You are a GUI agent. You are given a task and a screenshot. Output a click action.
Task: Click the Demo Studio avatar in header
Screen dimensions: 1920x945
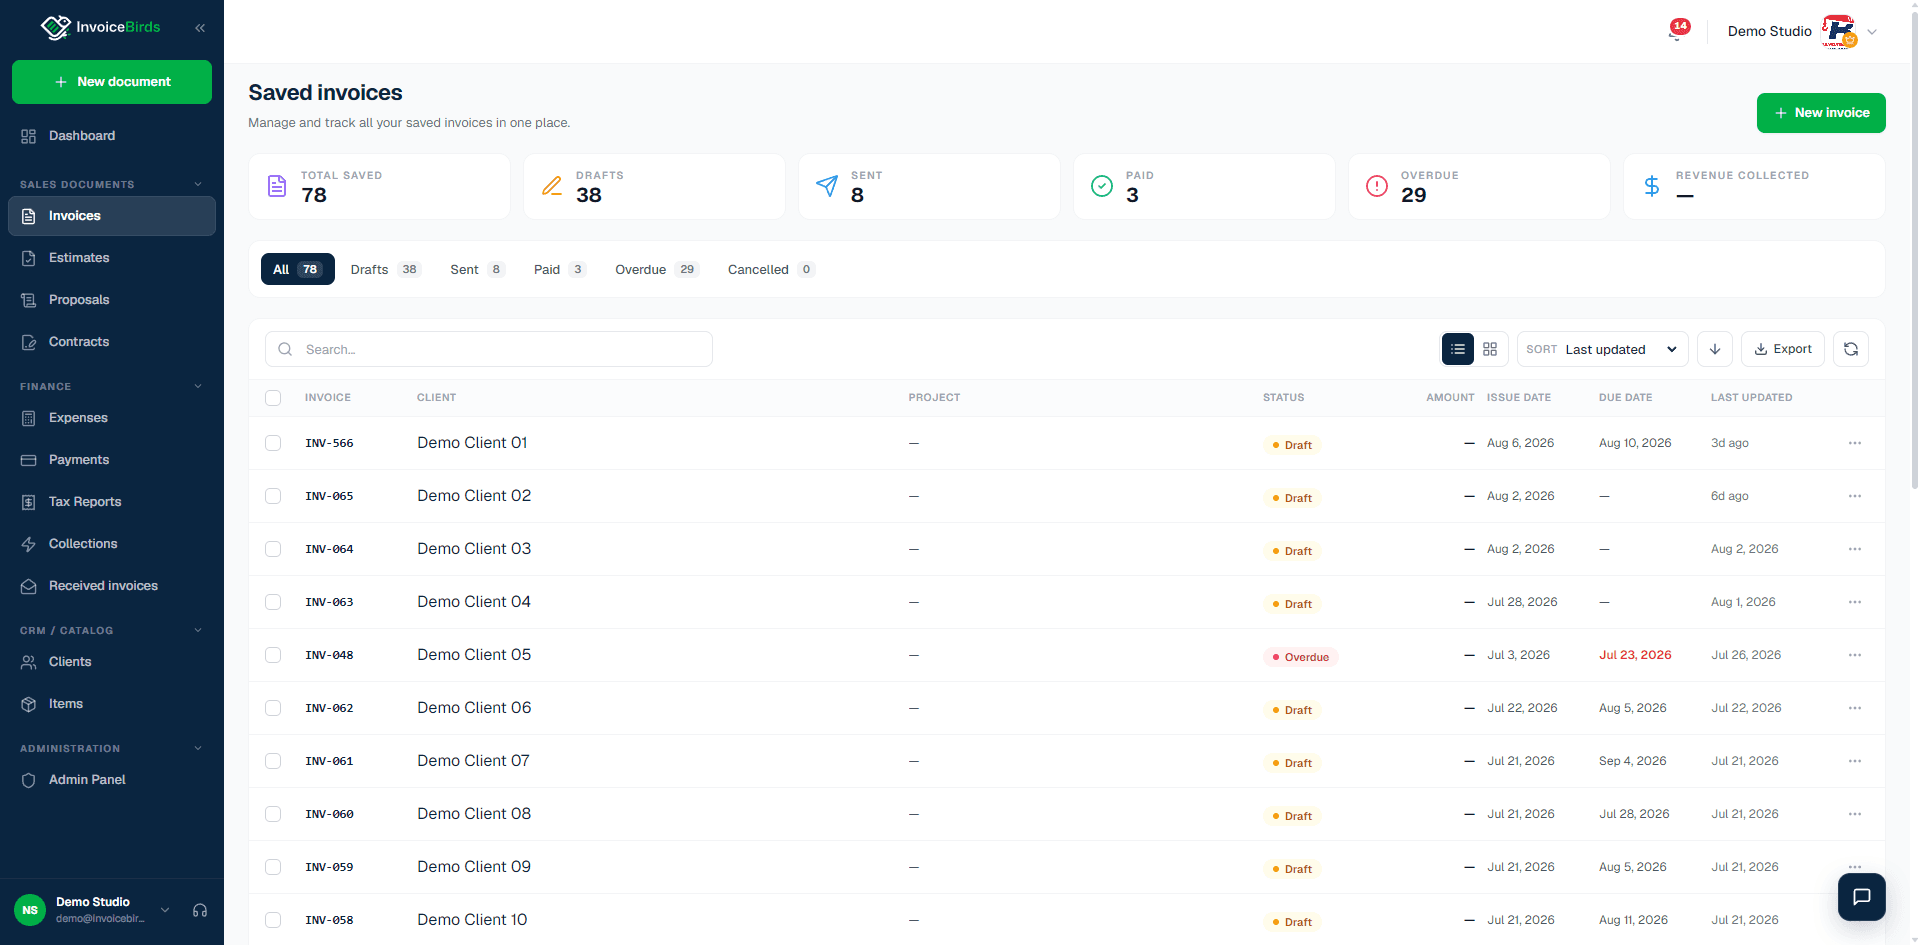(1839, 31)
